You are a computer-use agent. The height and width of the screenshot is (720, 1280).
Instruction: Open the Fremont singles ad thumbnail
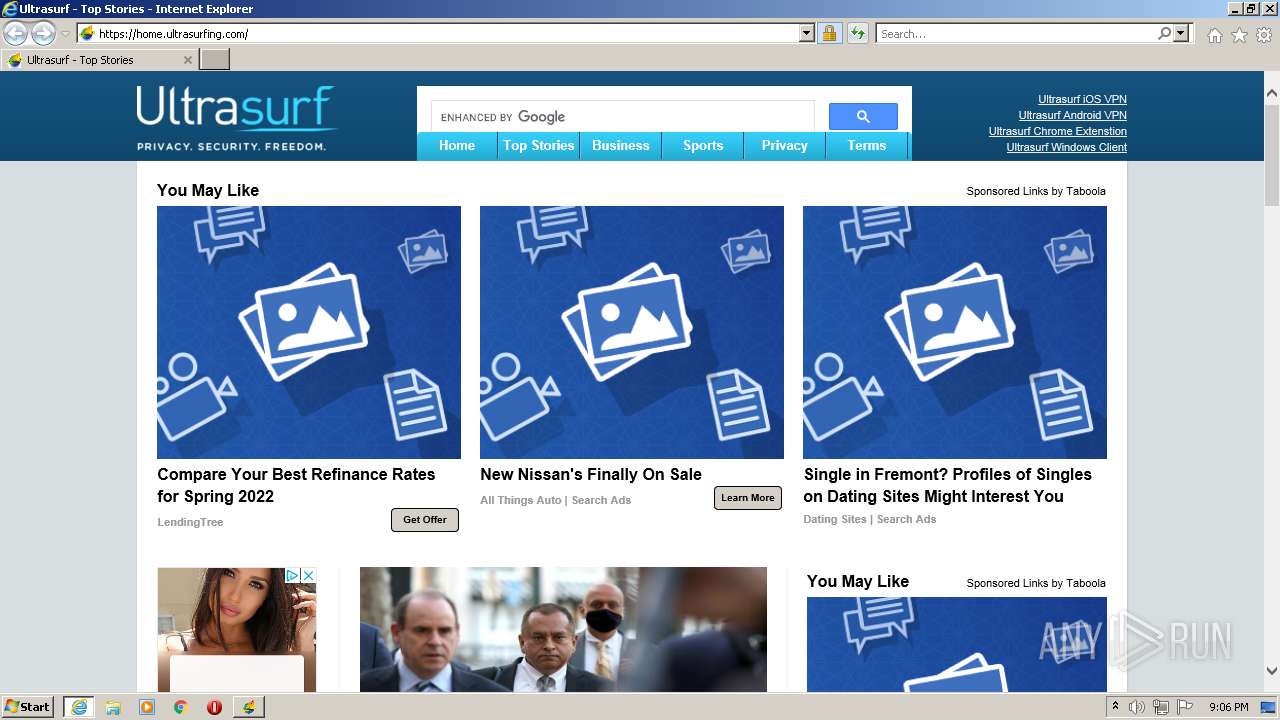click(x=955, y=332)
